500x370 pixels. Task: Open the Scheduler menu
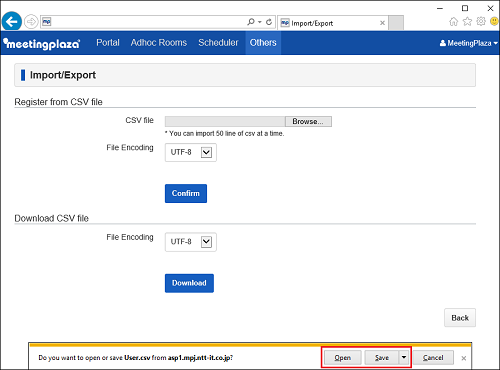click(x=218, y=43)
